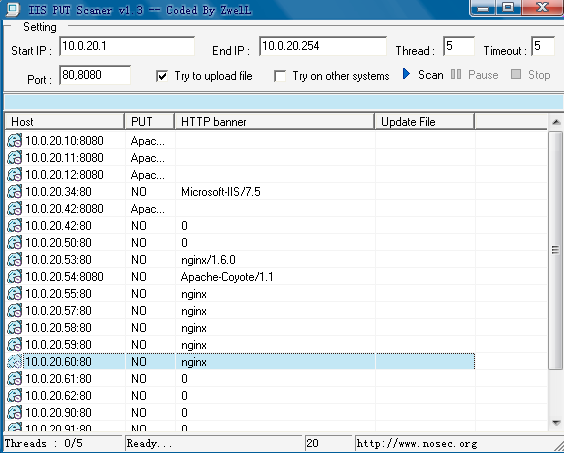Sort by HTTP banner column header
This screenshot has height=453, width=564.
click(x=274, y=122)
